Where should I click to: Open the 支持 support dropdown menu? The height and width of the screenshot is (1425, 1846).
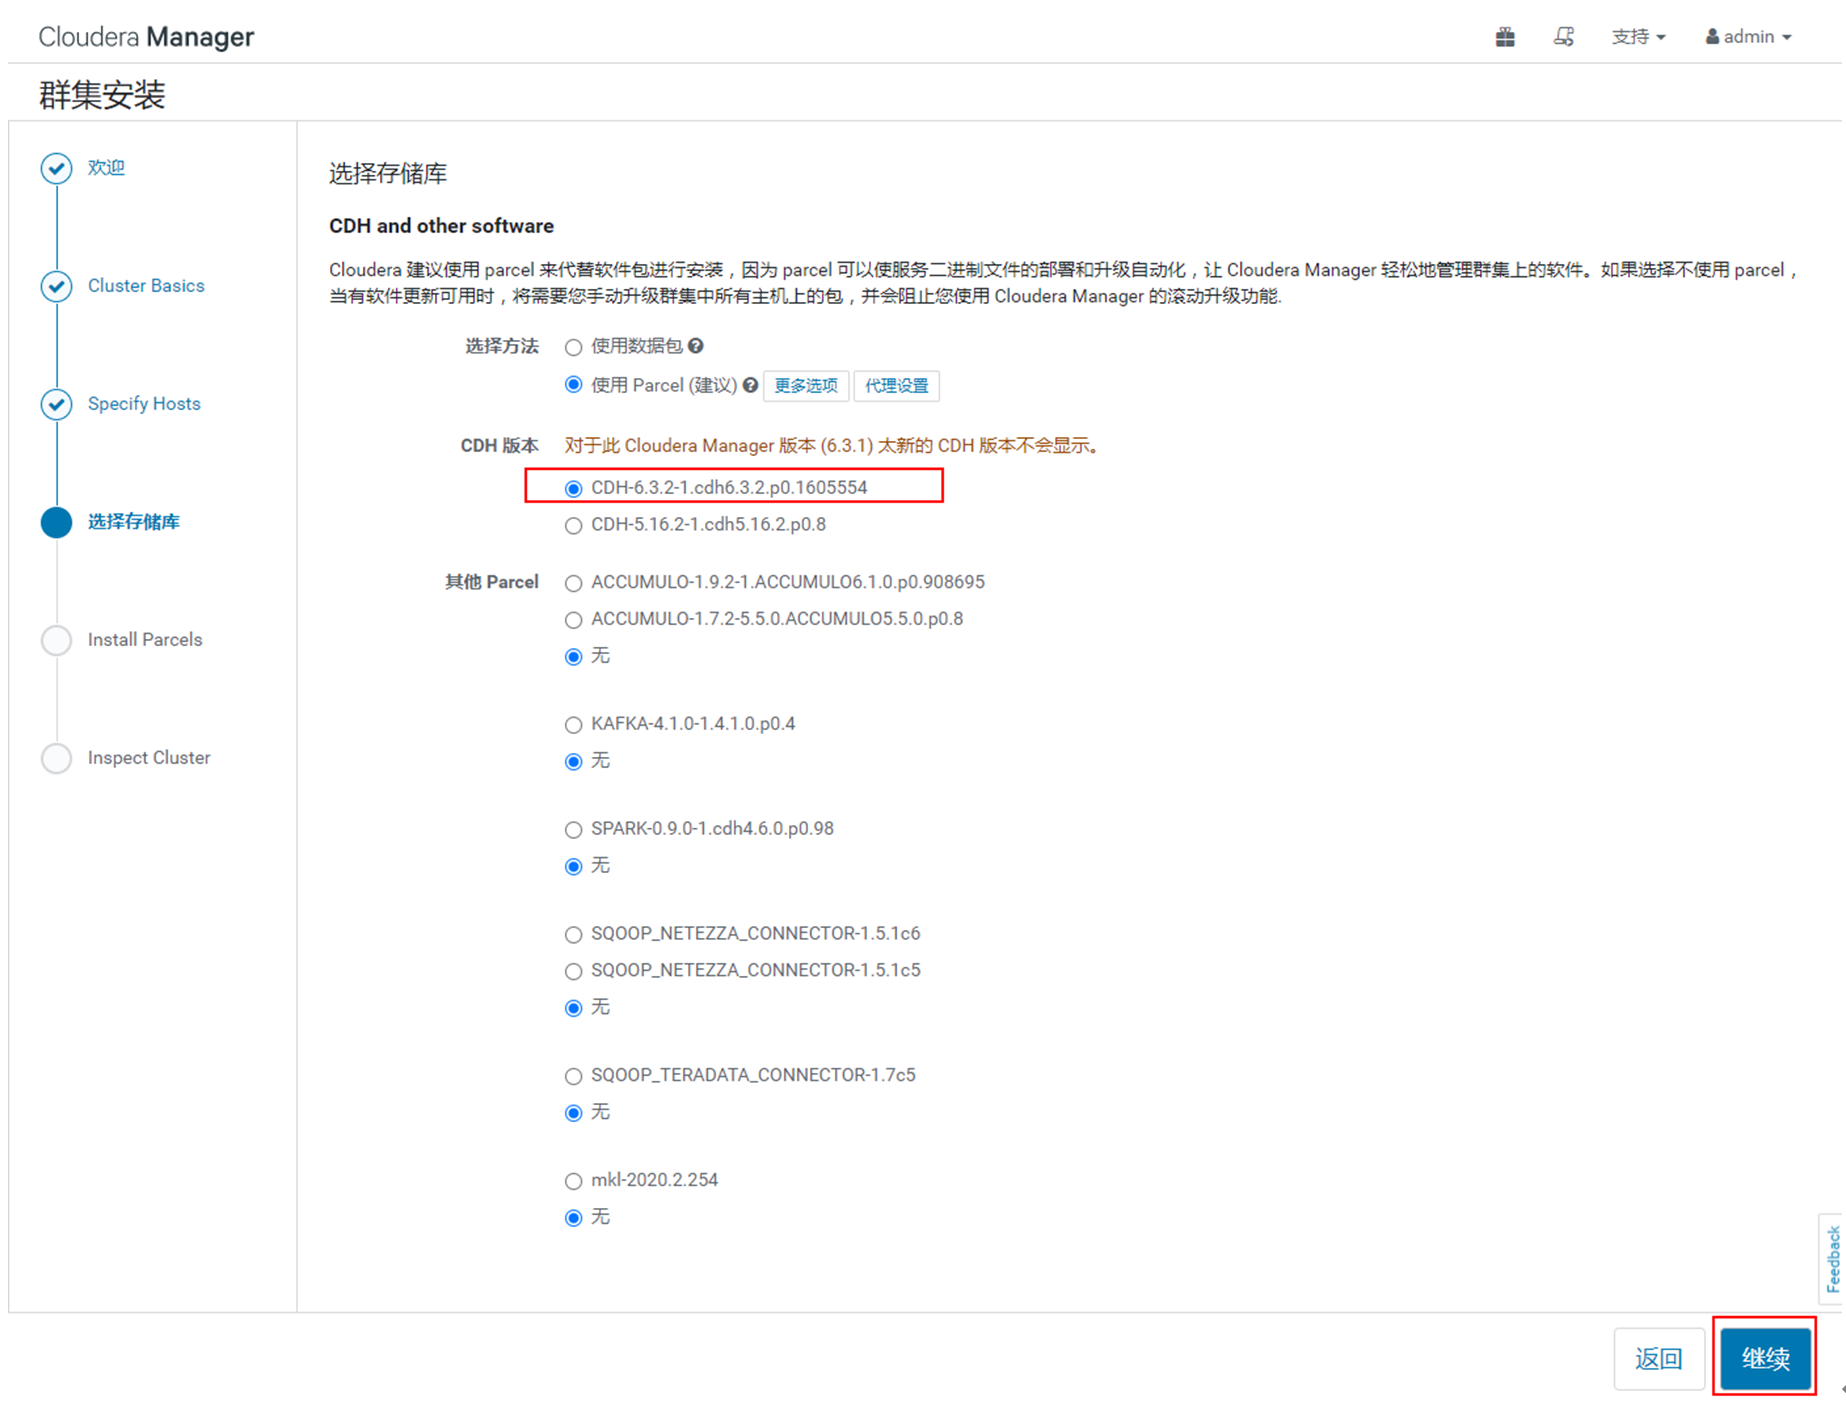pos(1638,37)
